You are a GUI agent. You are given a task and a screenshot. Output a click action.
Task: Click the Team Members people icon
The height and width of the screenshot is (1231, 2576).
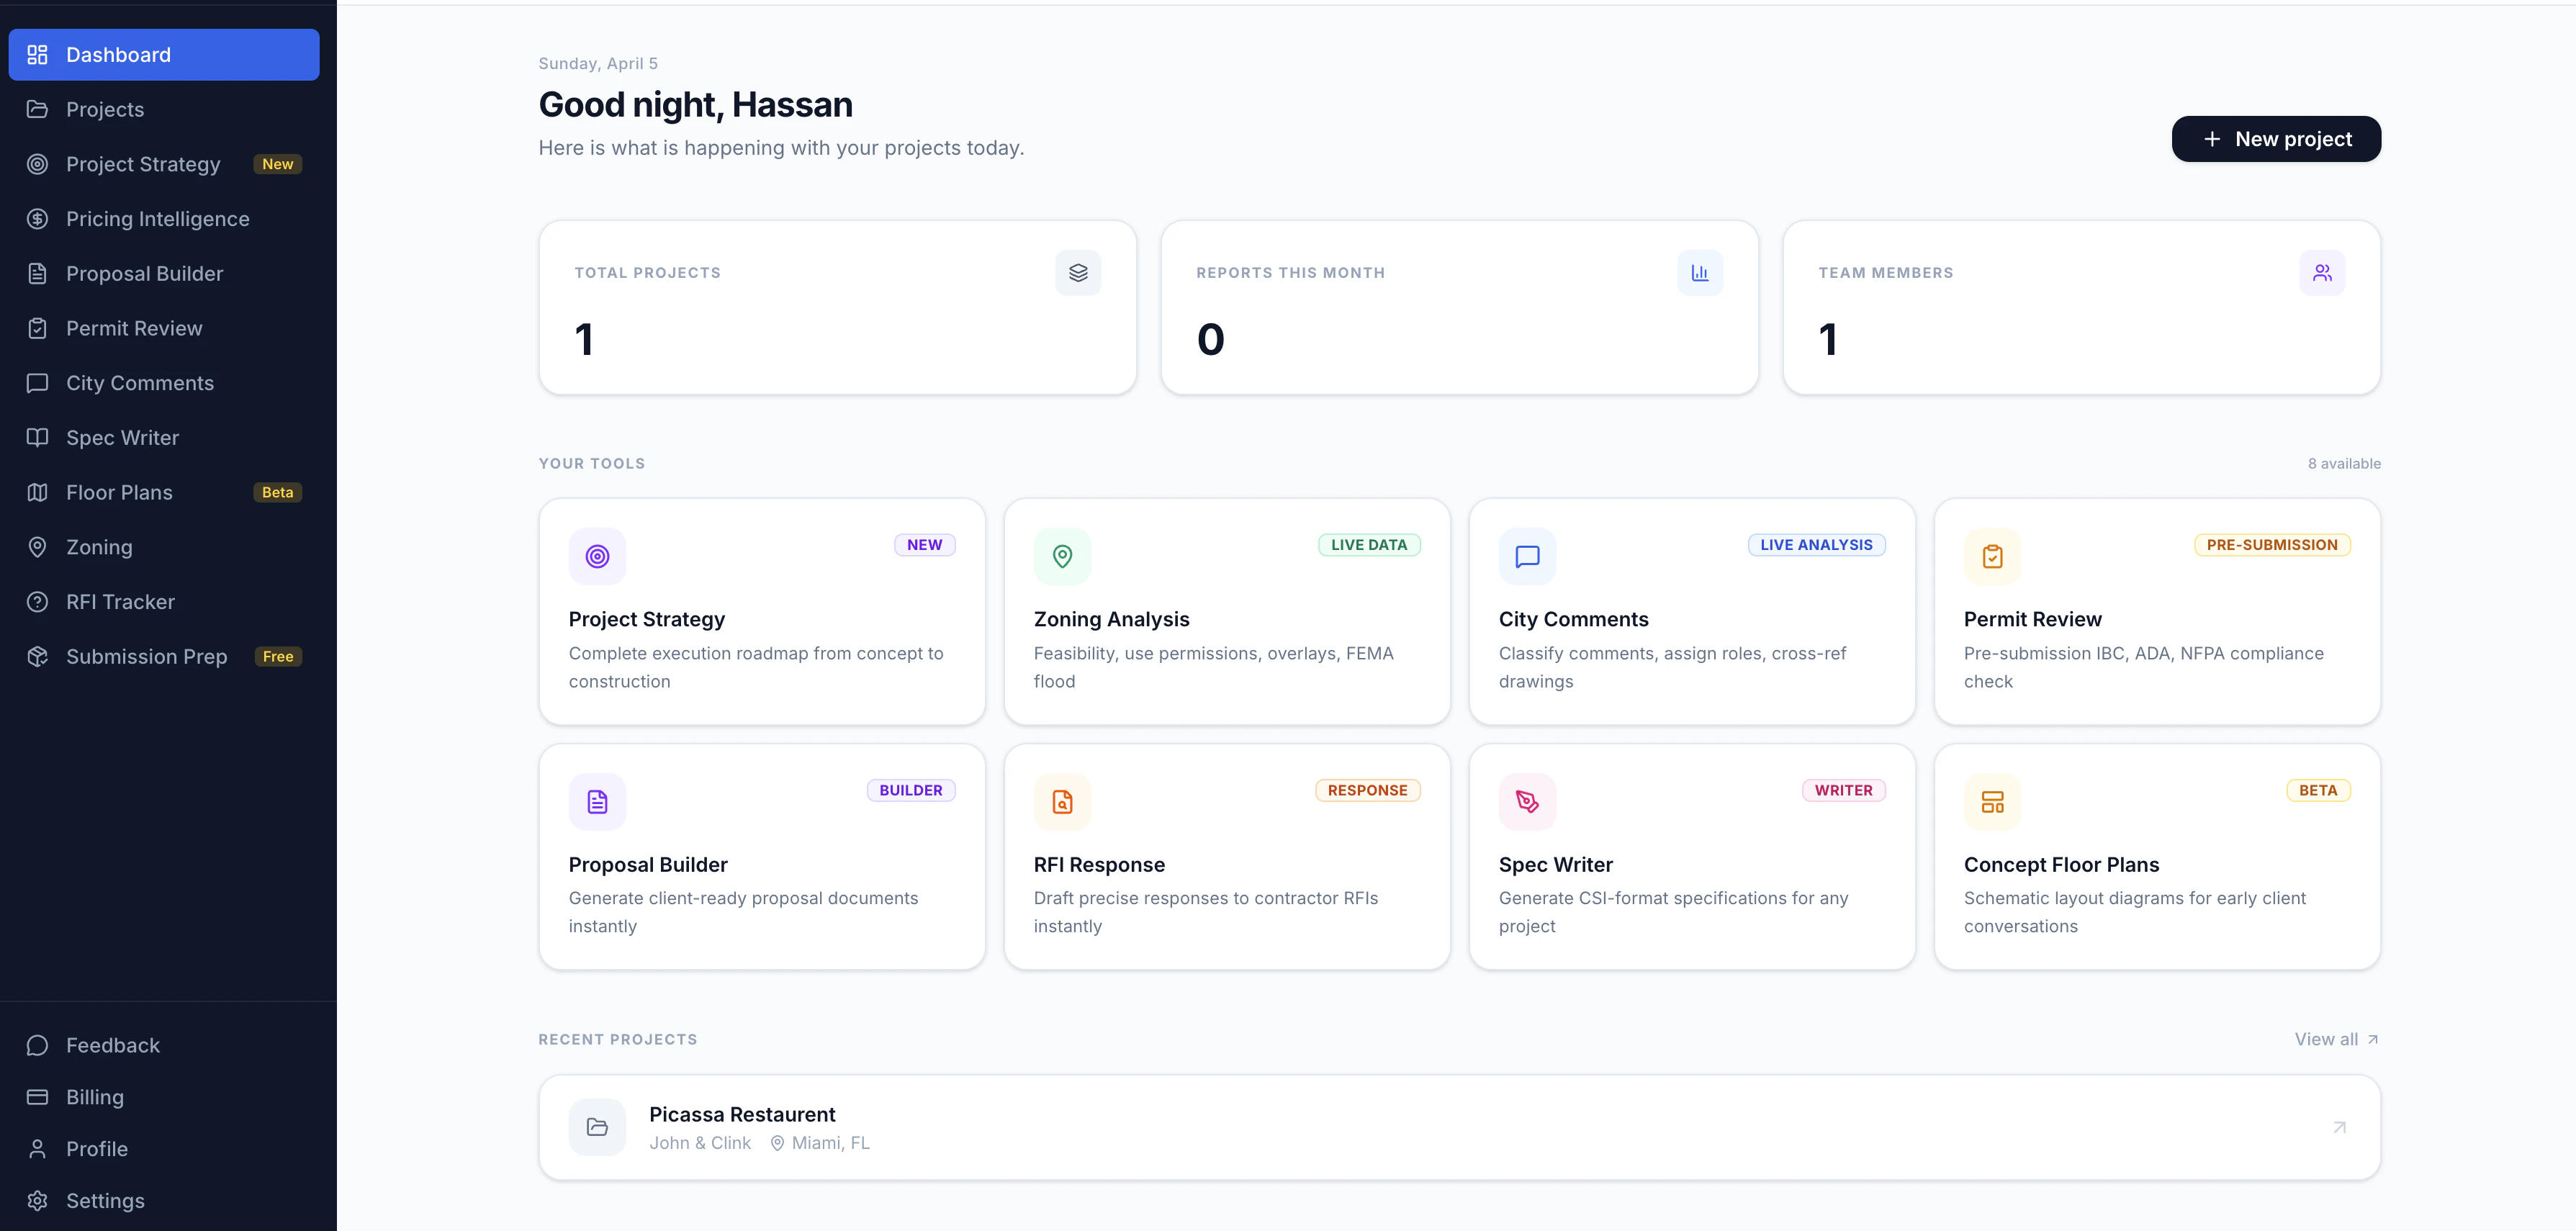(x=2321, y=273)
